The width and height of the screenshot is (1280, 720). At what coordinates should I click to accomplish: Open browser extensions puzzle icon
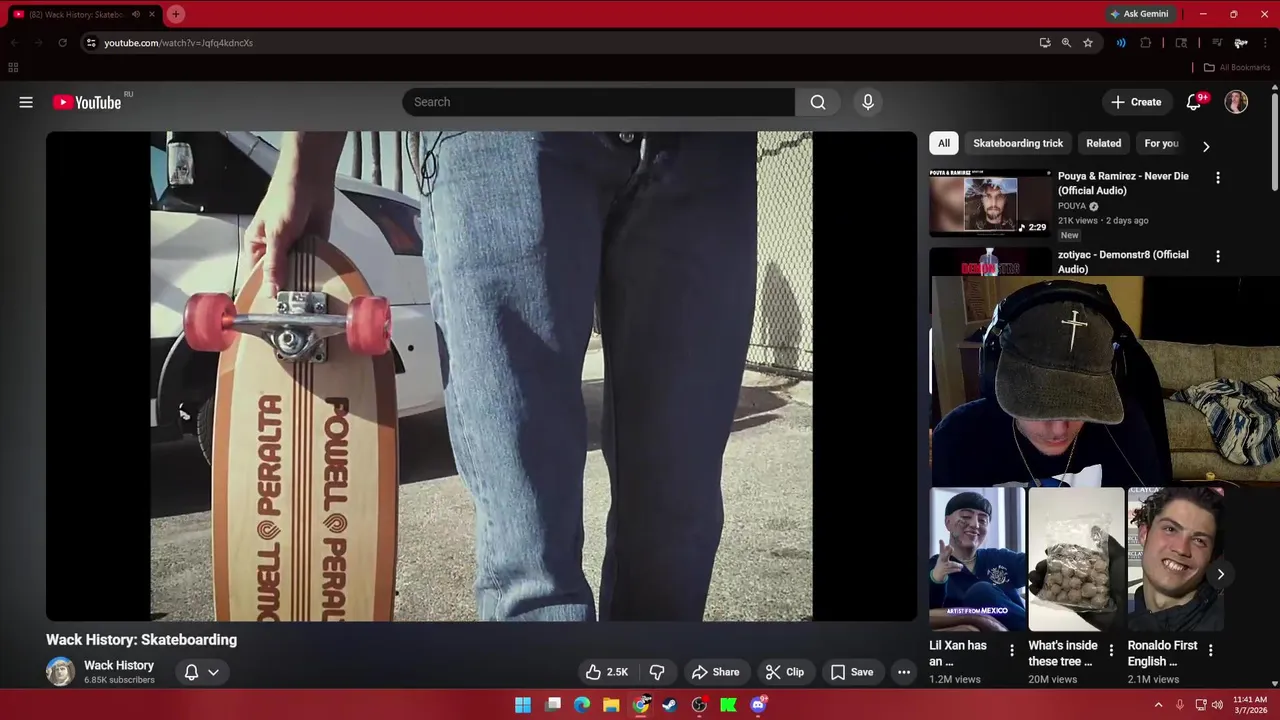(1146, 43)
